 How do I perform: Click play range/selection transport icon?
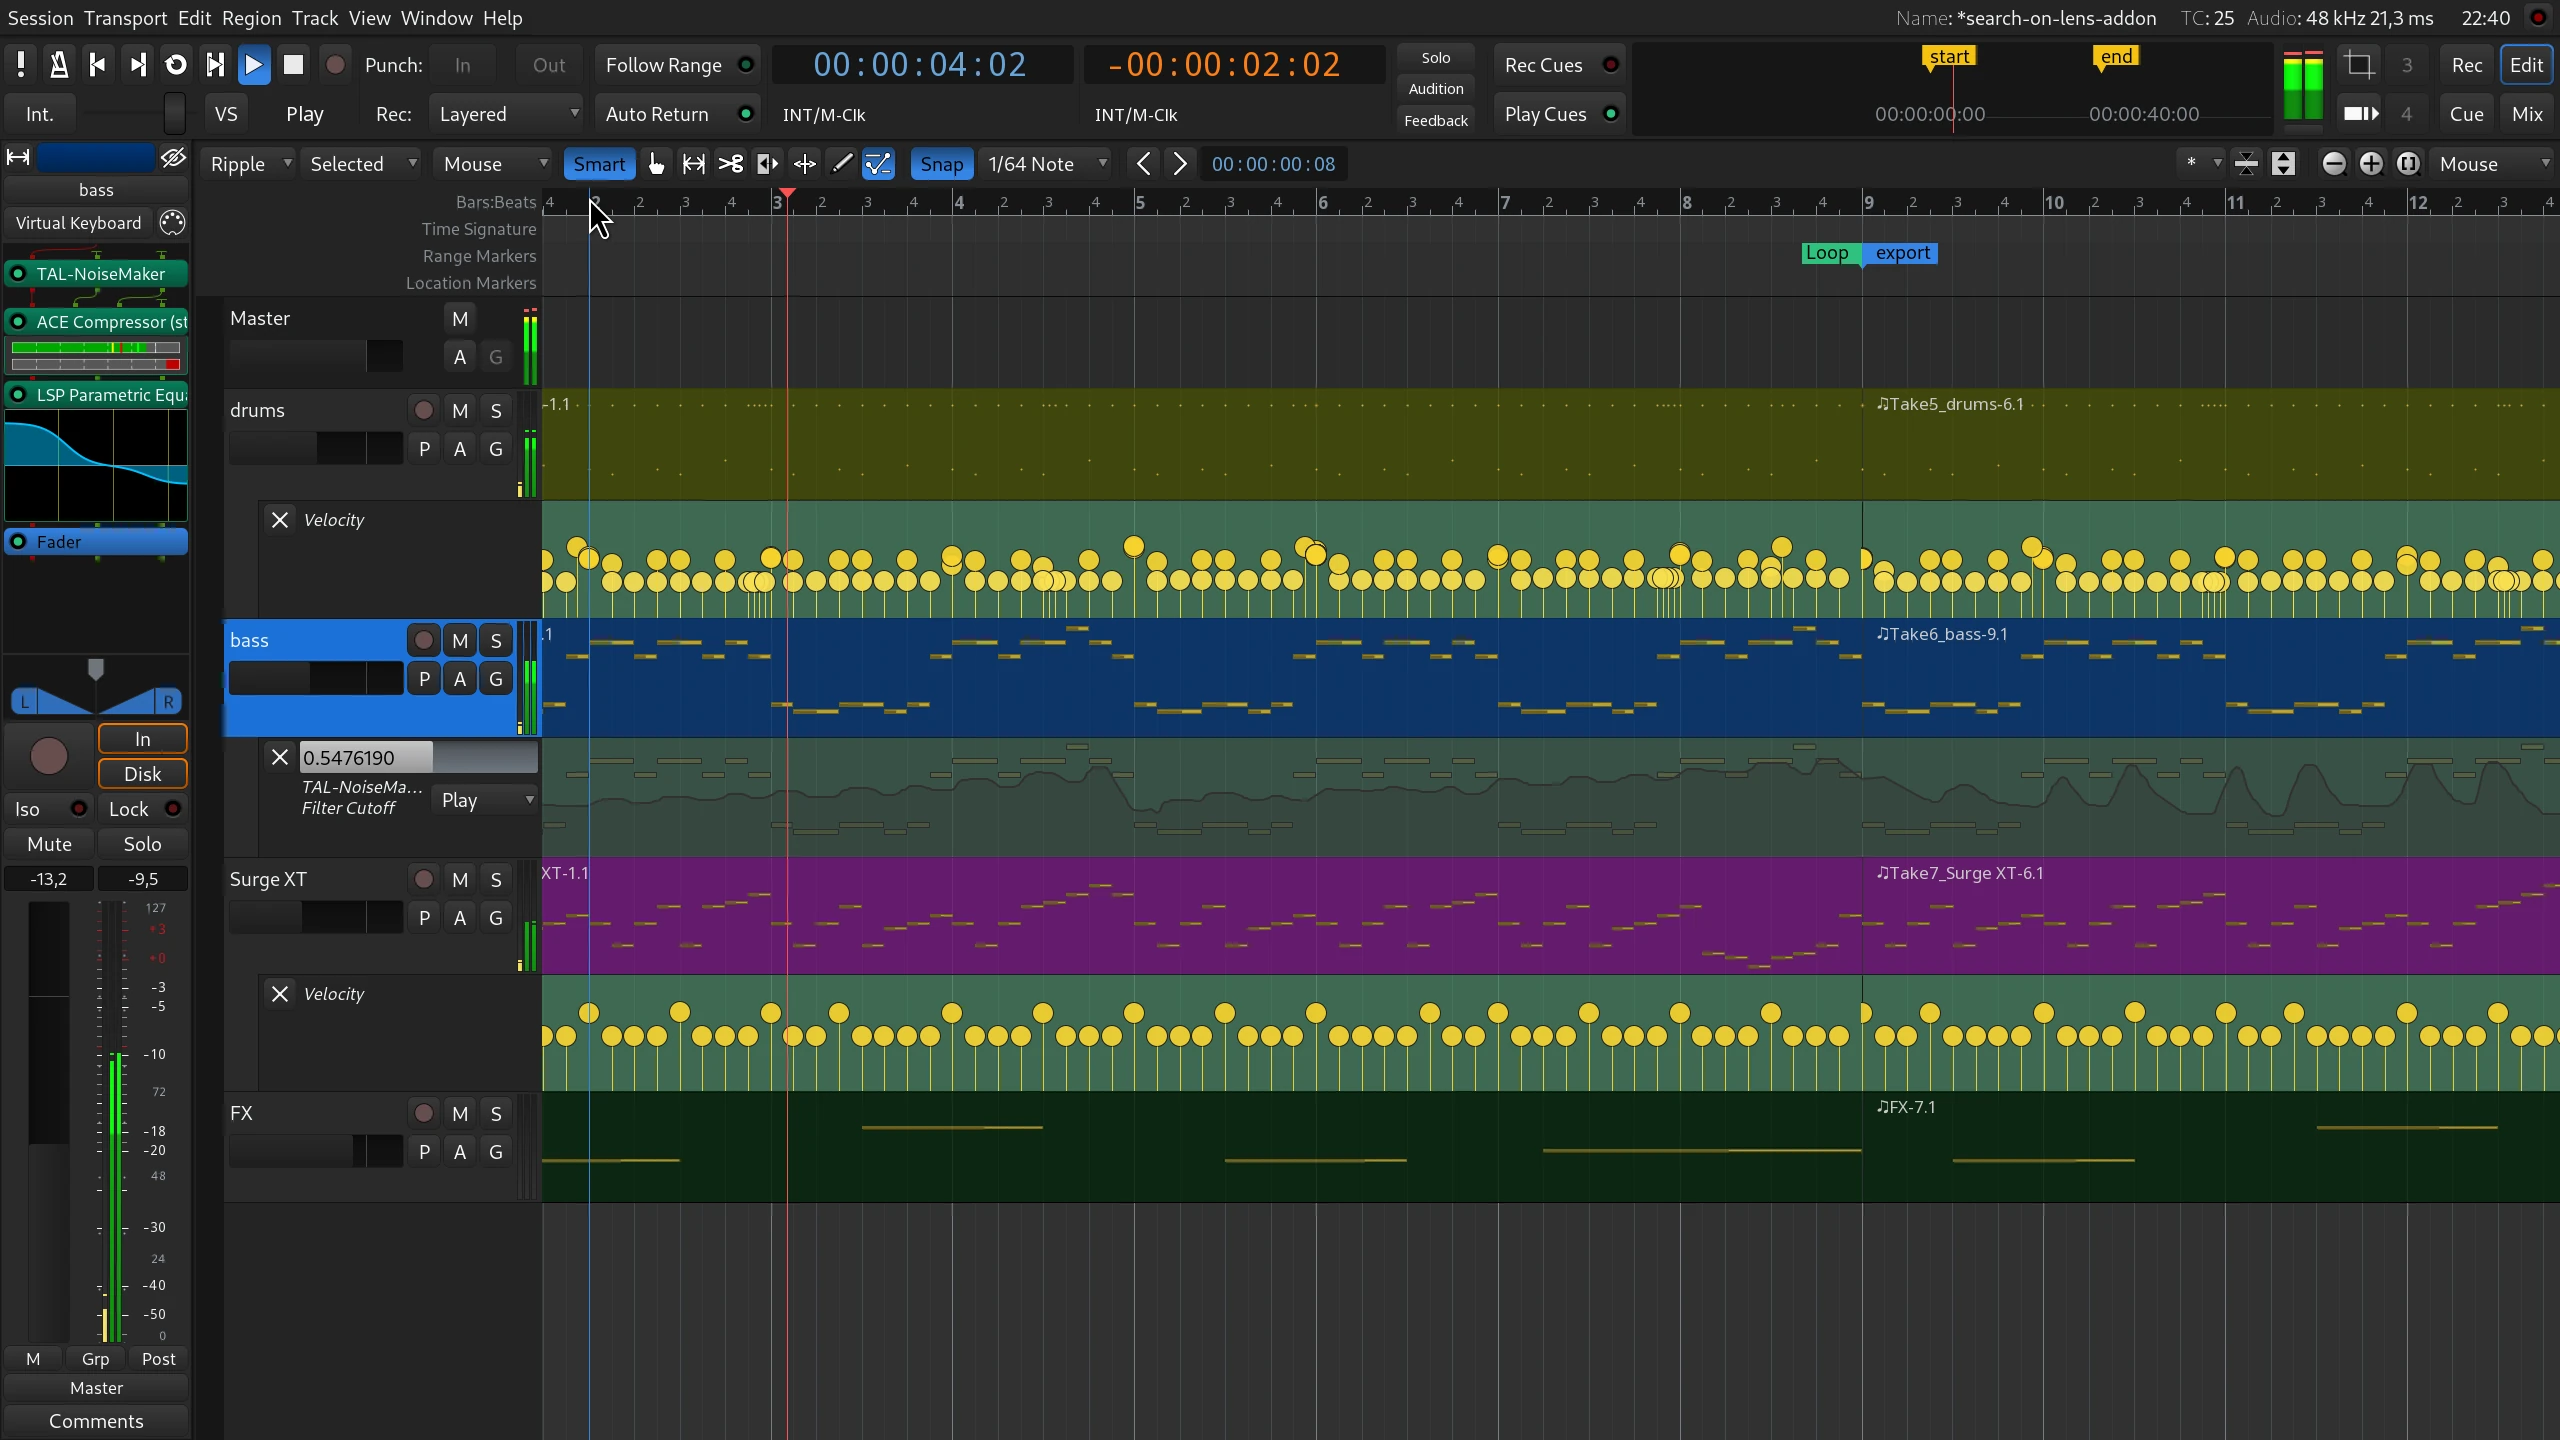tap(215, 65)
